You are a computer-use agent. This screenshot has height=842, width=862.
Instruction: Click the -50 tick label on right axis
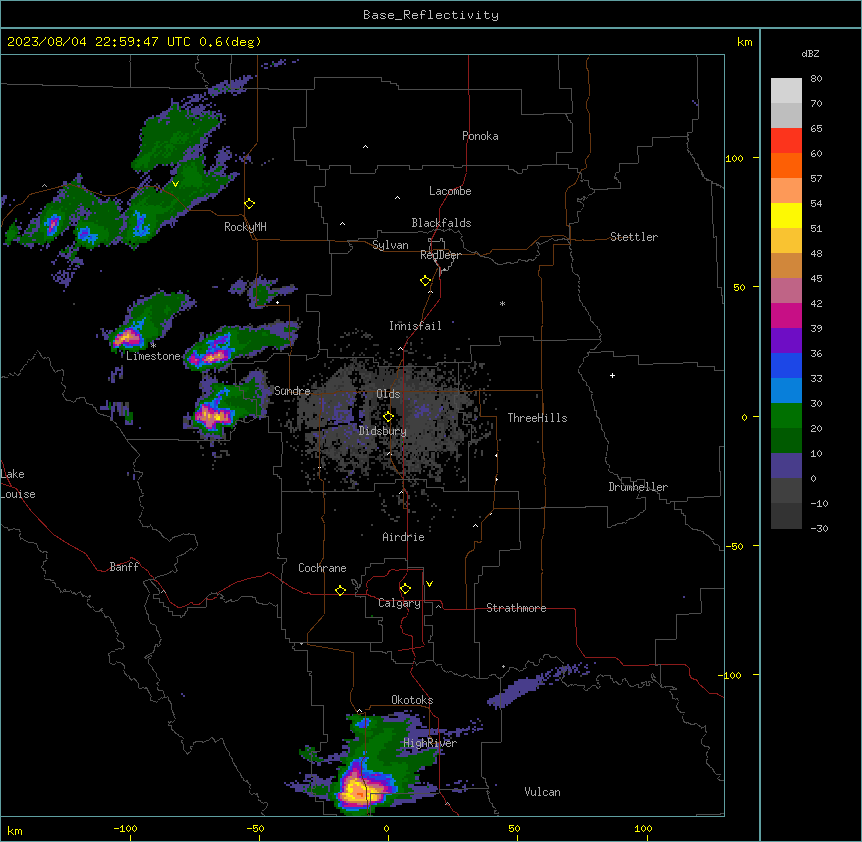coord(734,546)
